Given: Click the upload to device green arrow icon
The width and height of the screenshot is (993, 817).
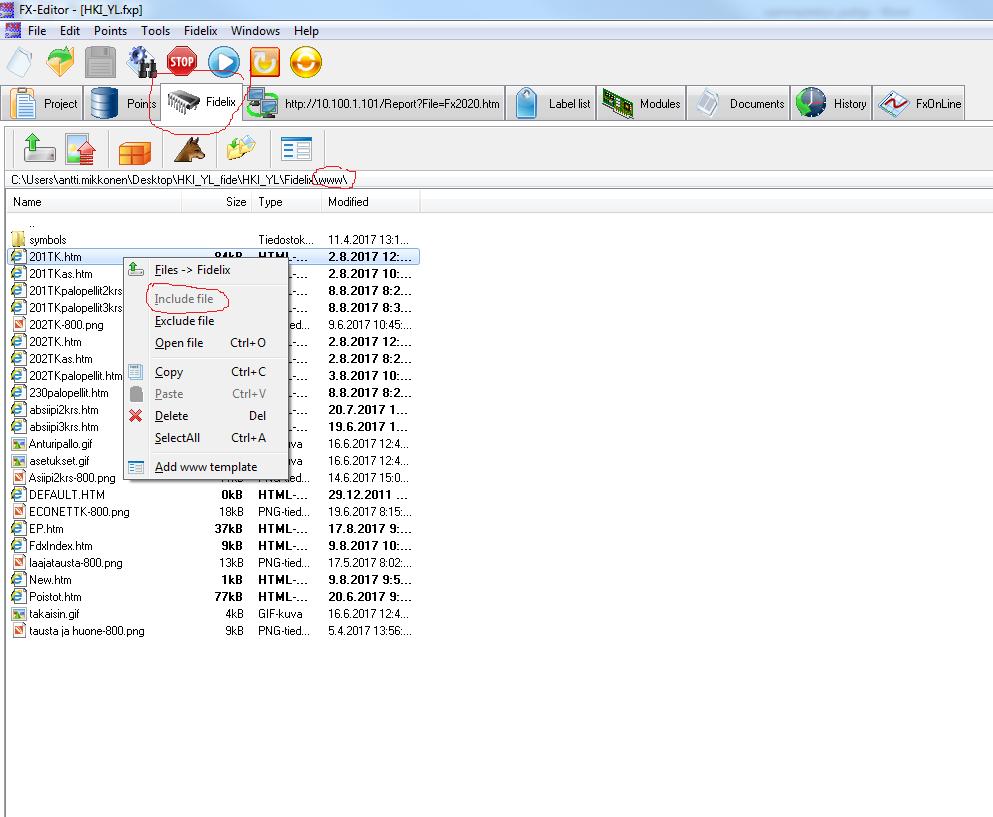Looking at the screenshot, I should [39, 149].
